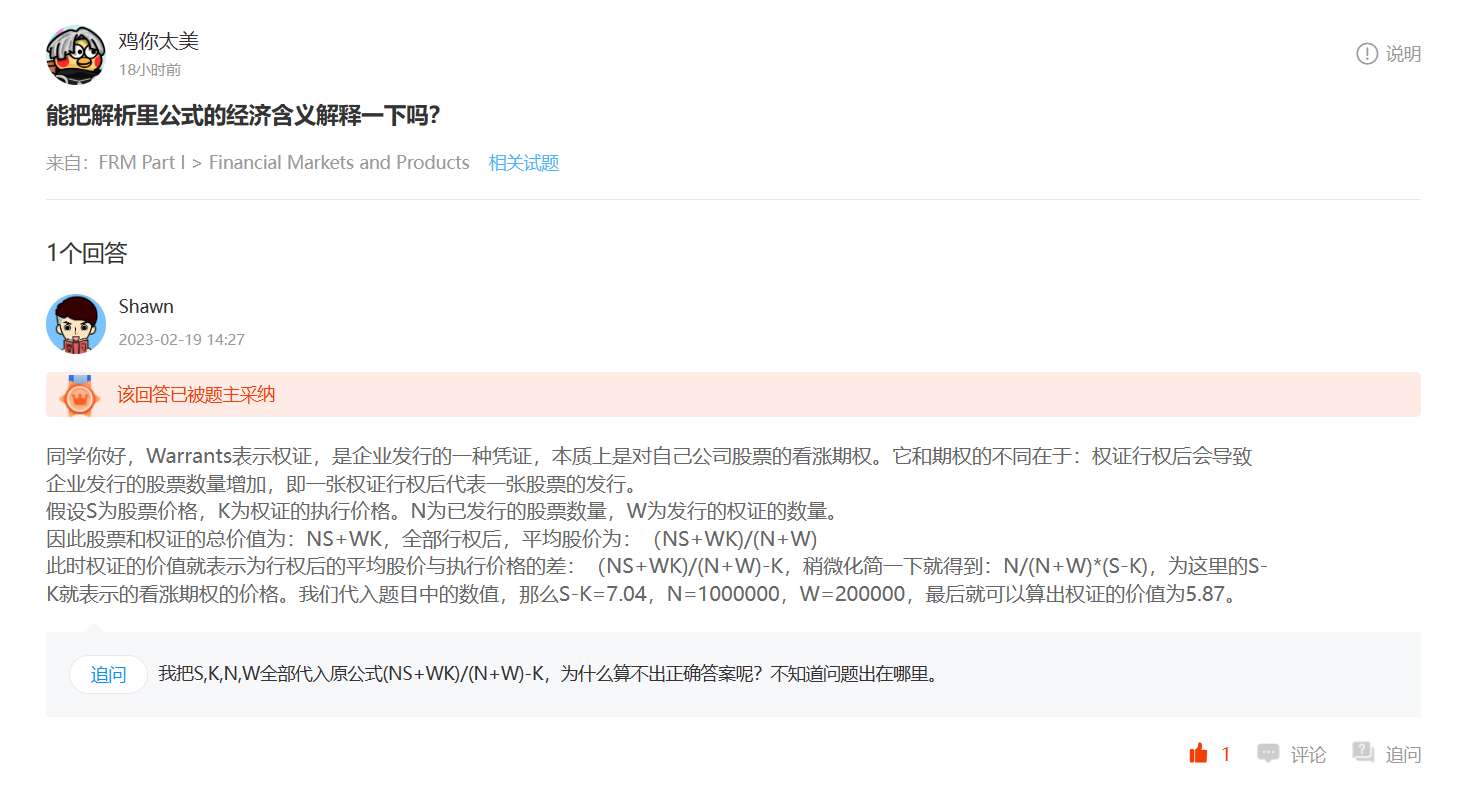Image resolution: width=1459 pixels, height=804 pixels.
Task: Open answerer Shawn's name
Action: [146, 307]
